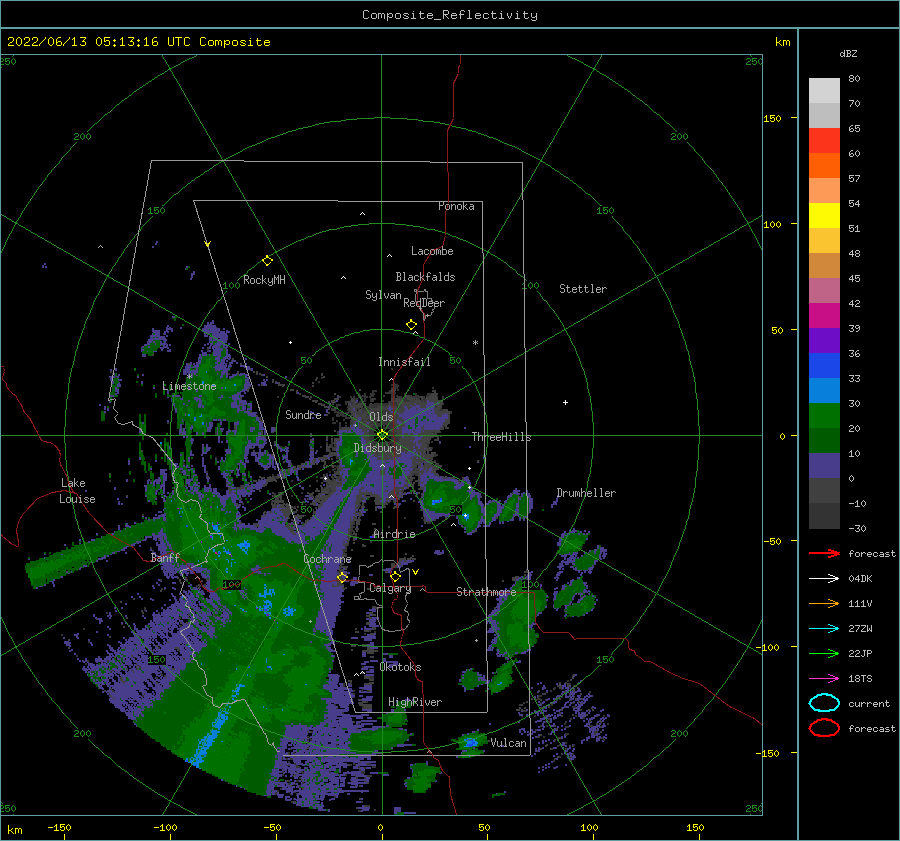Click the red forecast arrow in legend
900x841 pixels.
[x=824, y=553]
